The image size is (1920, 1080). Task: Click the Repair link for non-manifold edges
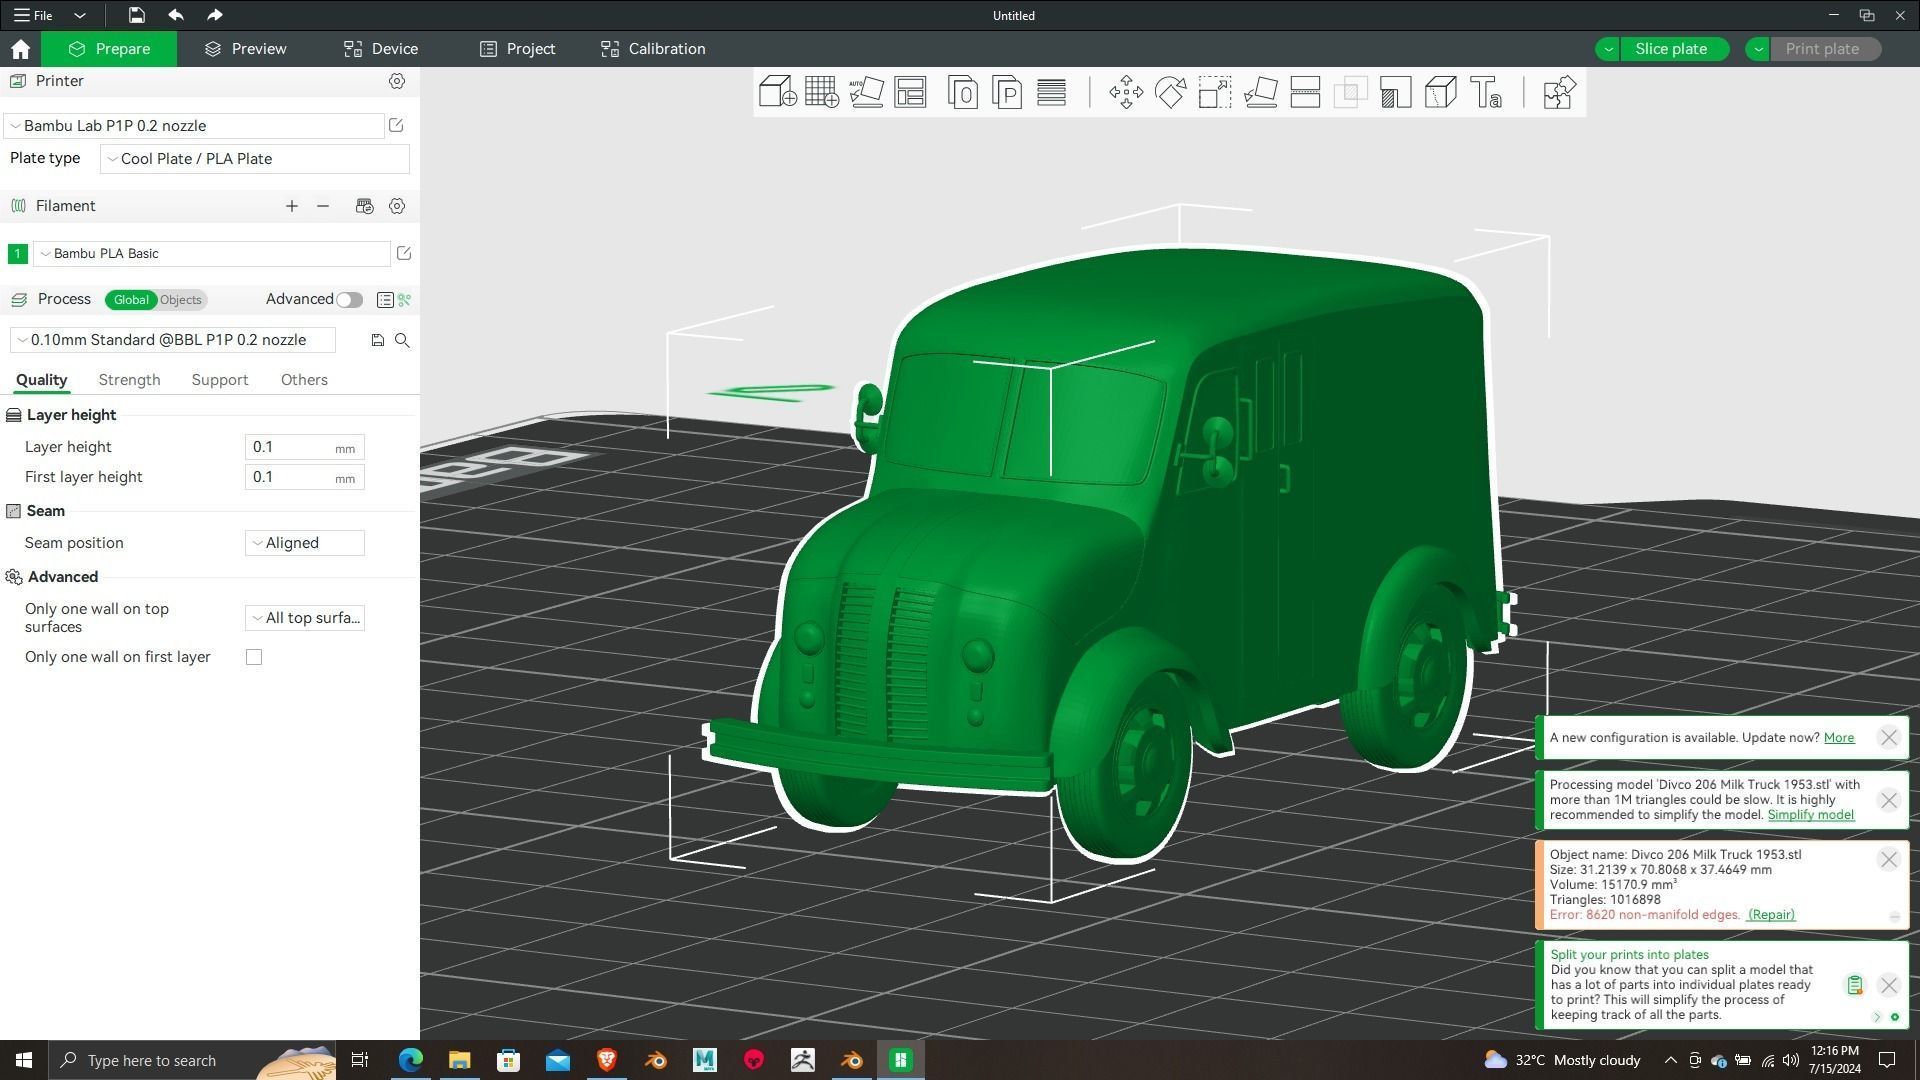click(1771, 915)
